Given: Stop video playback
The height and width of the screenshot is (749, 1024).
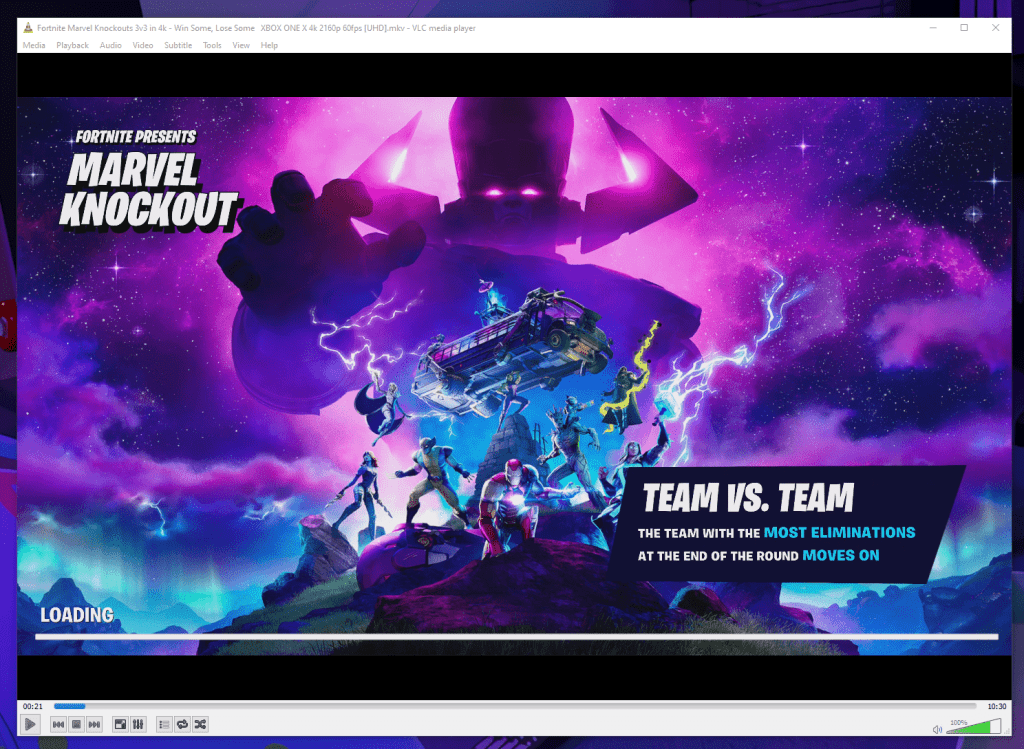Looking at the screenshot, I should [76, 724].
